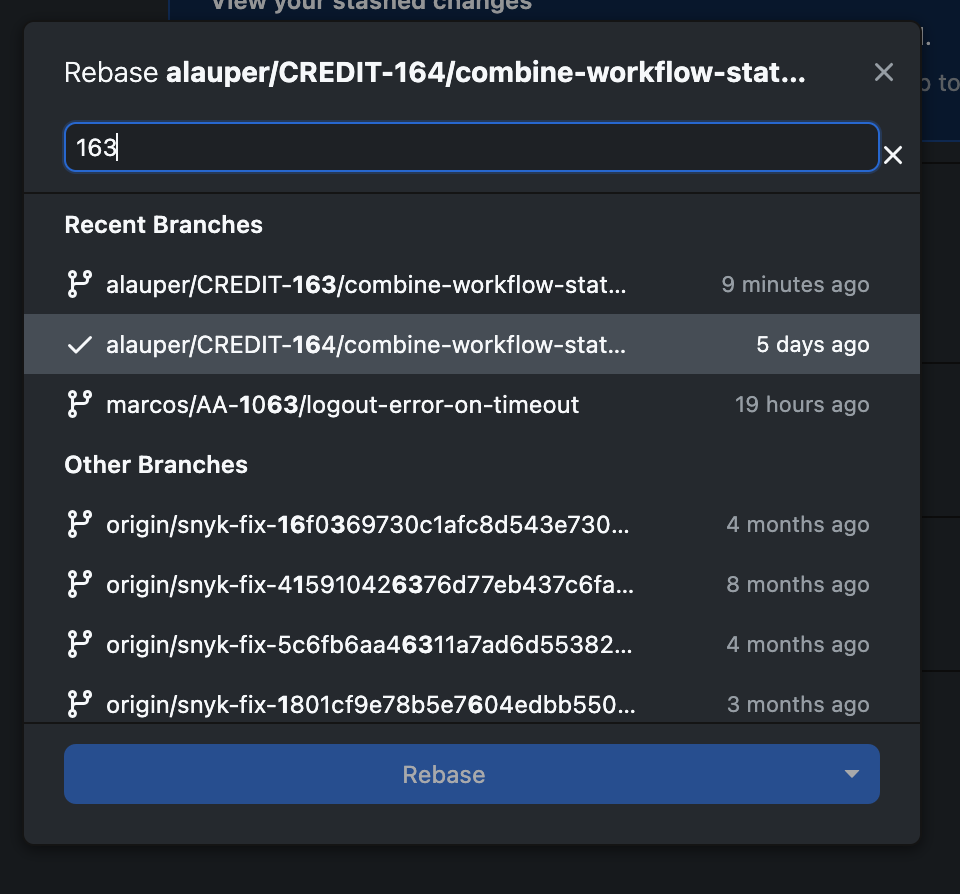This screenshot has height=894, width=960.
Task: Click the branch icon beside alauper/CREDIT-163
Action: (x=79, y=284)
